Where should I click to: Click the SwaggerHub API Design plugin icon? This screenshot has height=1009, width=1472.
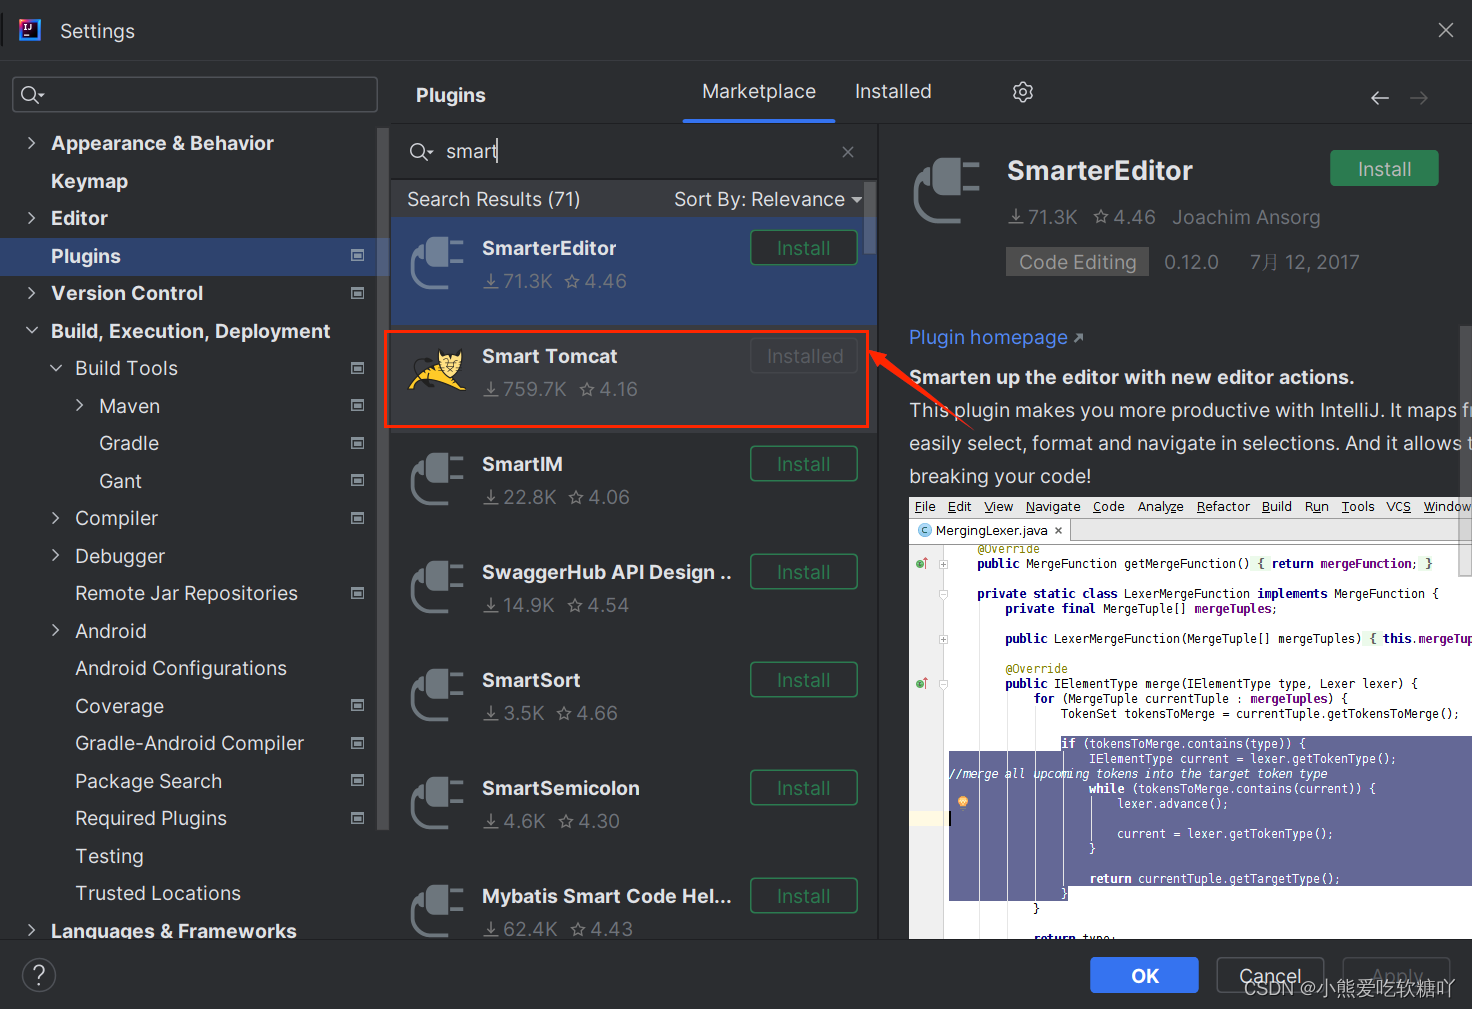pyautogui.click(x=437, y=587)
